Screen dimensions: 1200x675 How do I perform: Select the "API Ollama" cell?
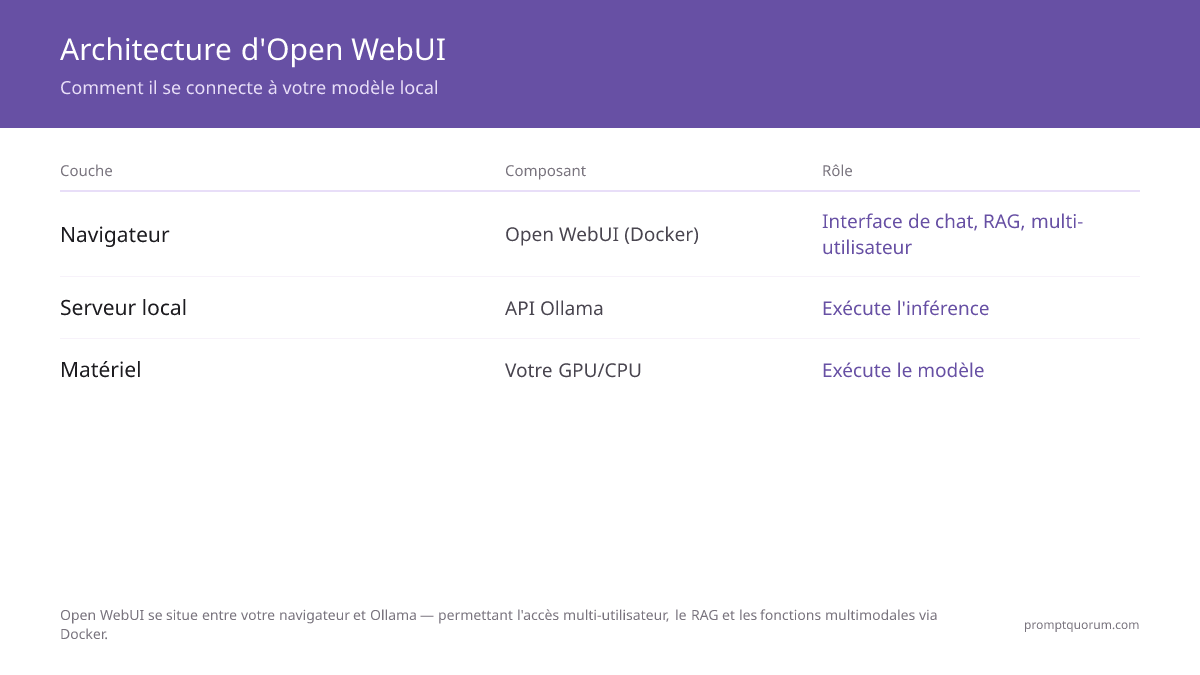(x=554, y=308)
